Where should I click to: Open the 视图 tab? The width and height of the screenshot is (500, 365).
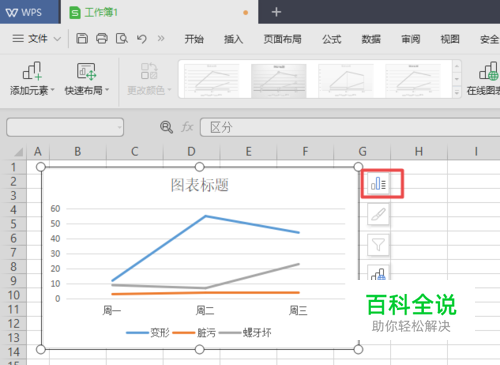pyautogui.click(x=450, y=39)
